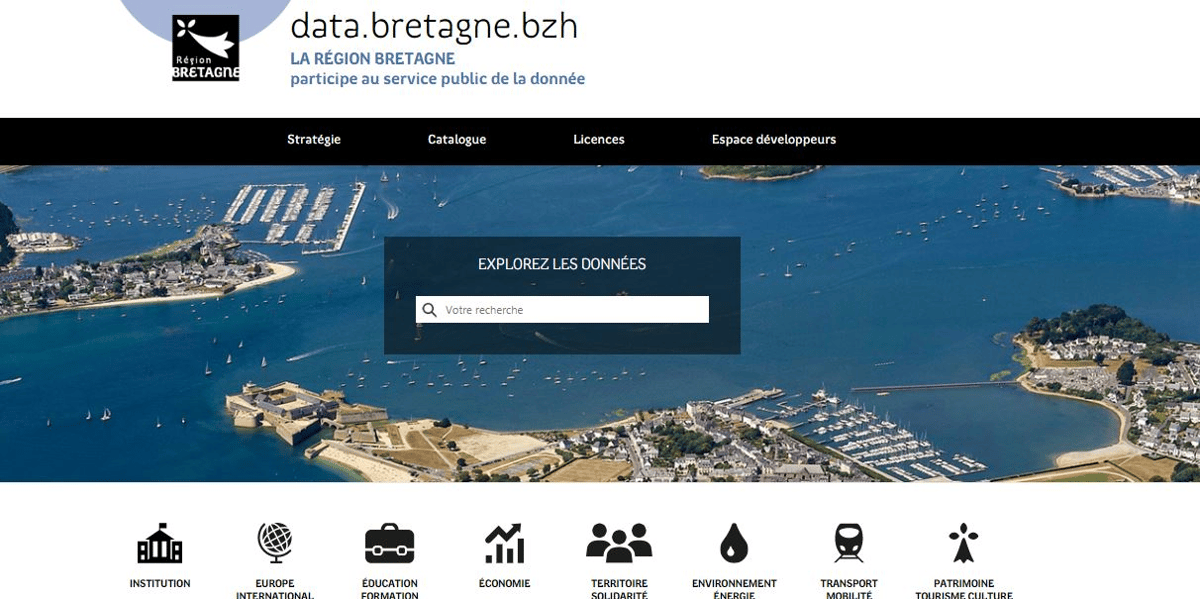Open the Éducation Formation briefcase icon
This screenshot has height=599, width=1200.
pyautogui.click(x=389, y=543)
